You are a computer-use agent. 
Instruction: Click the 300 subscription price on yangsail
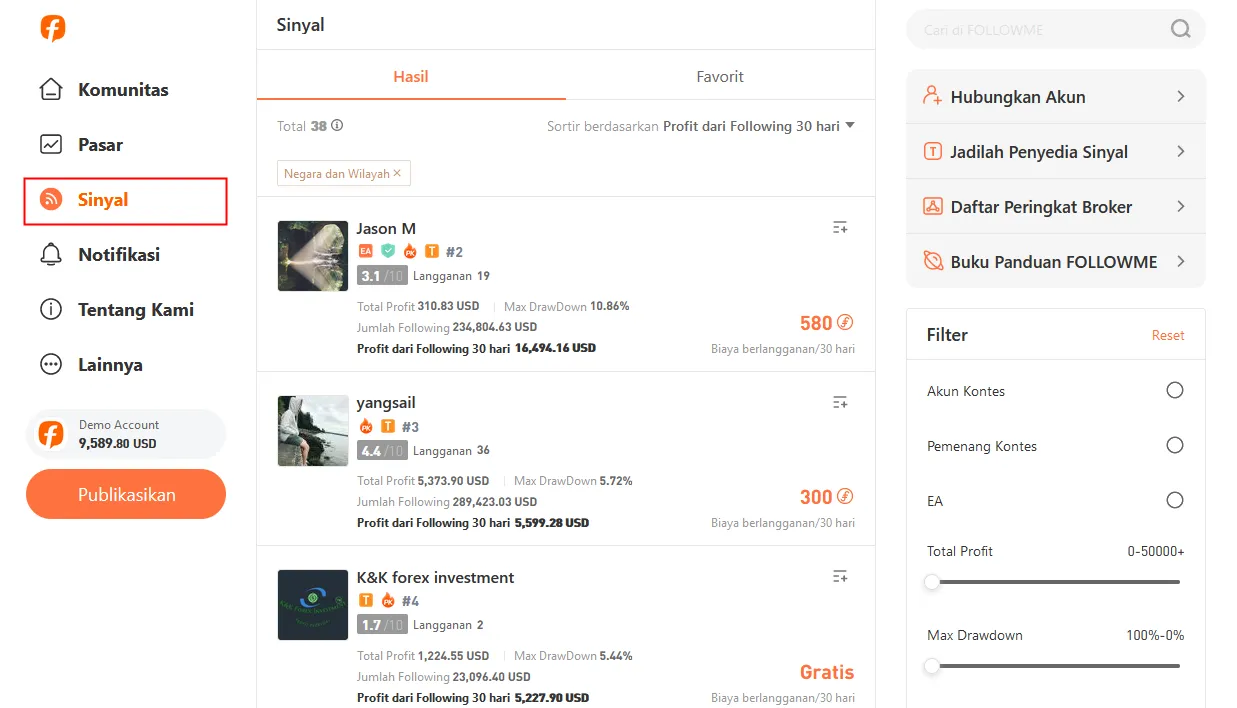coord(816,497)
